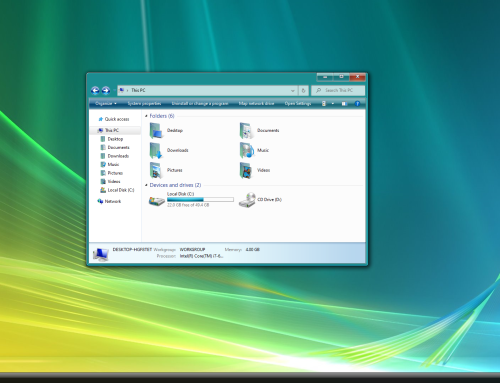The width and height of the screenshot is (500, 383).
Task: Collapse the Folders (6) group
Action: [x=146, y=116]
